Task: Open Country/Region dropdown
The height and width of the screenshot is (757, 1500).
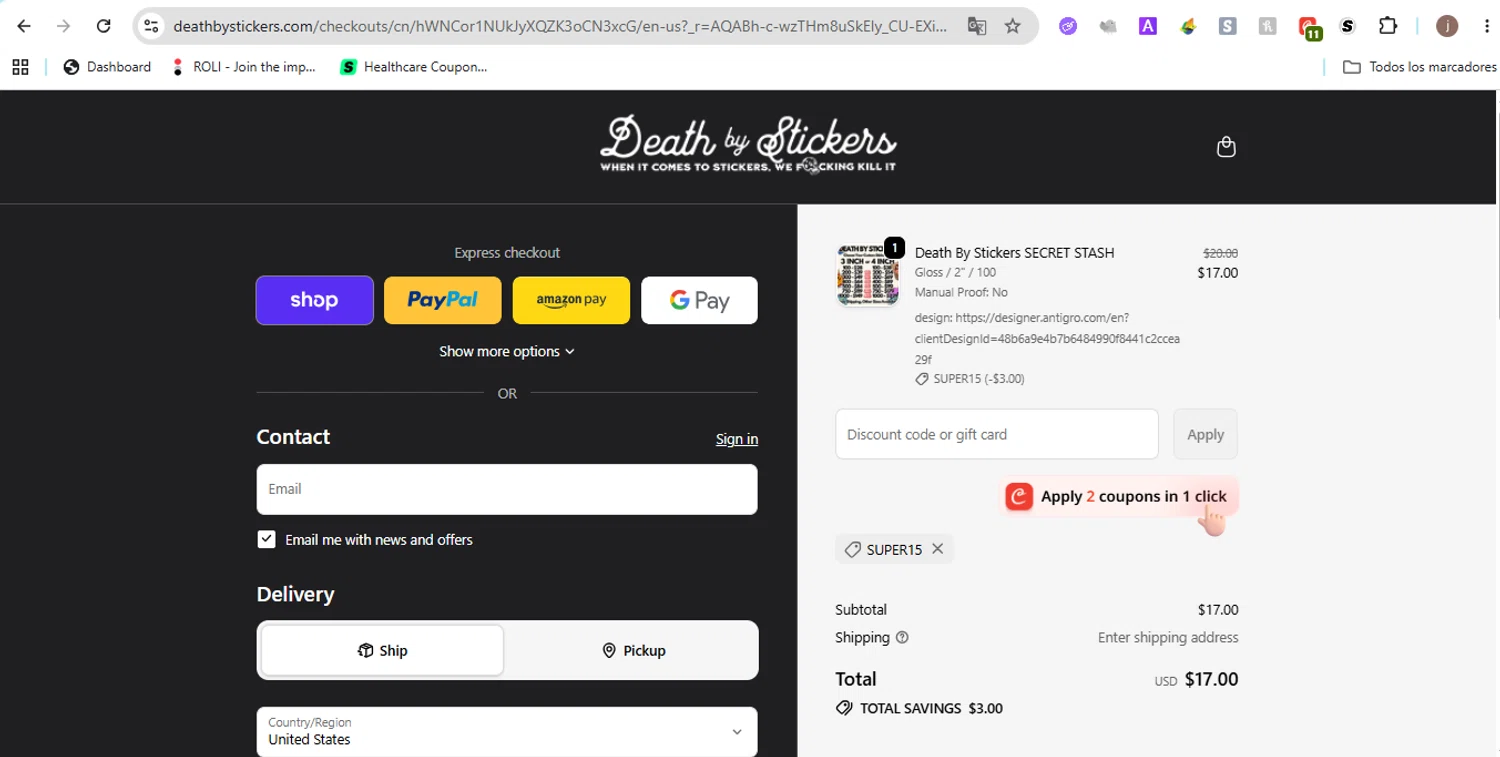Action: (507, 731)
